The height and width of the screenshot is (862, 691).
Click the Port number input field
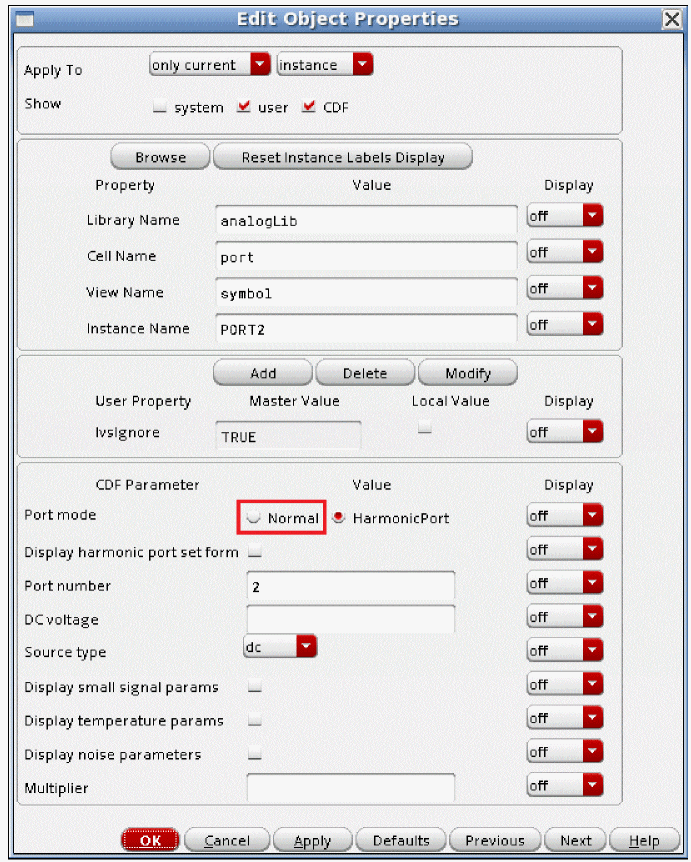click(x=351, y=586)
